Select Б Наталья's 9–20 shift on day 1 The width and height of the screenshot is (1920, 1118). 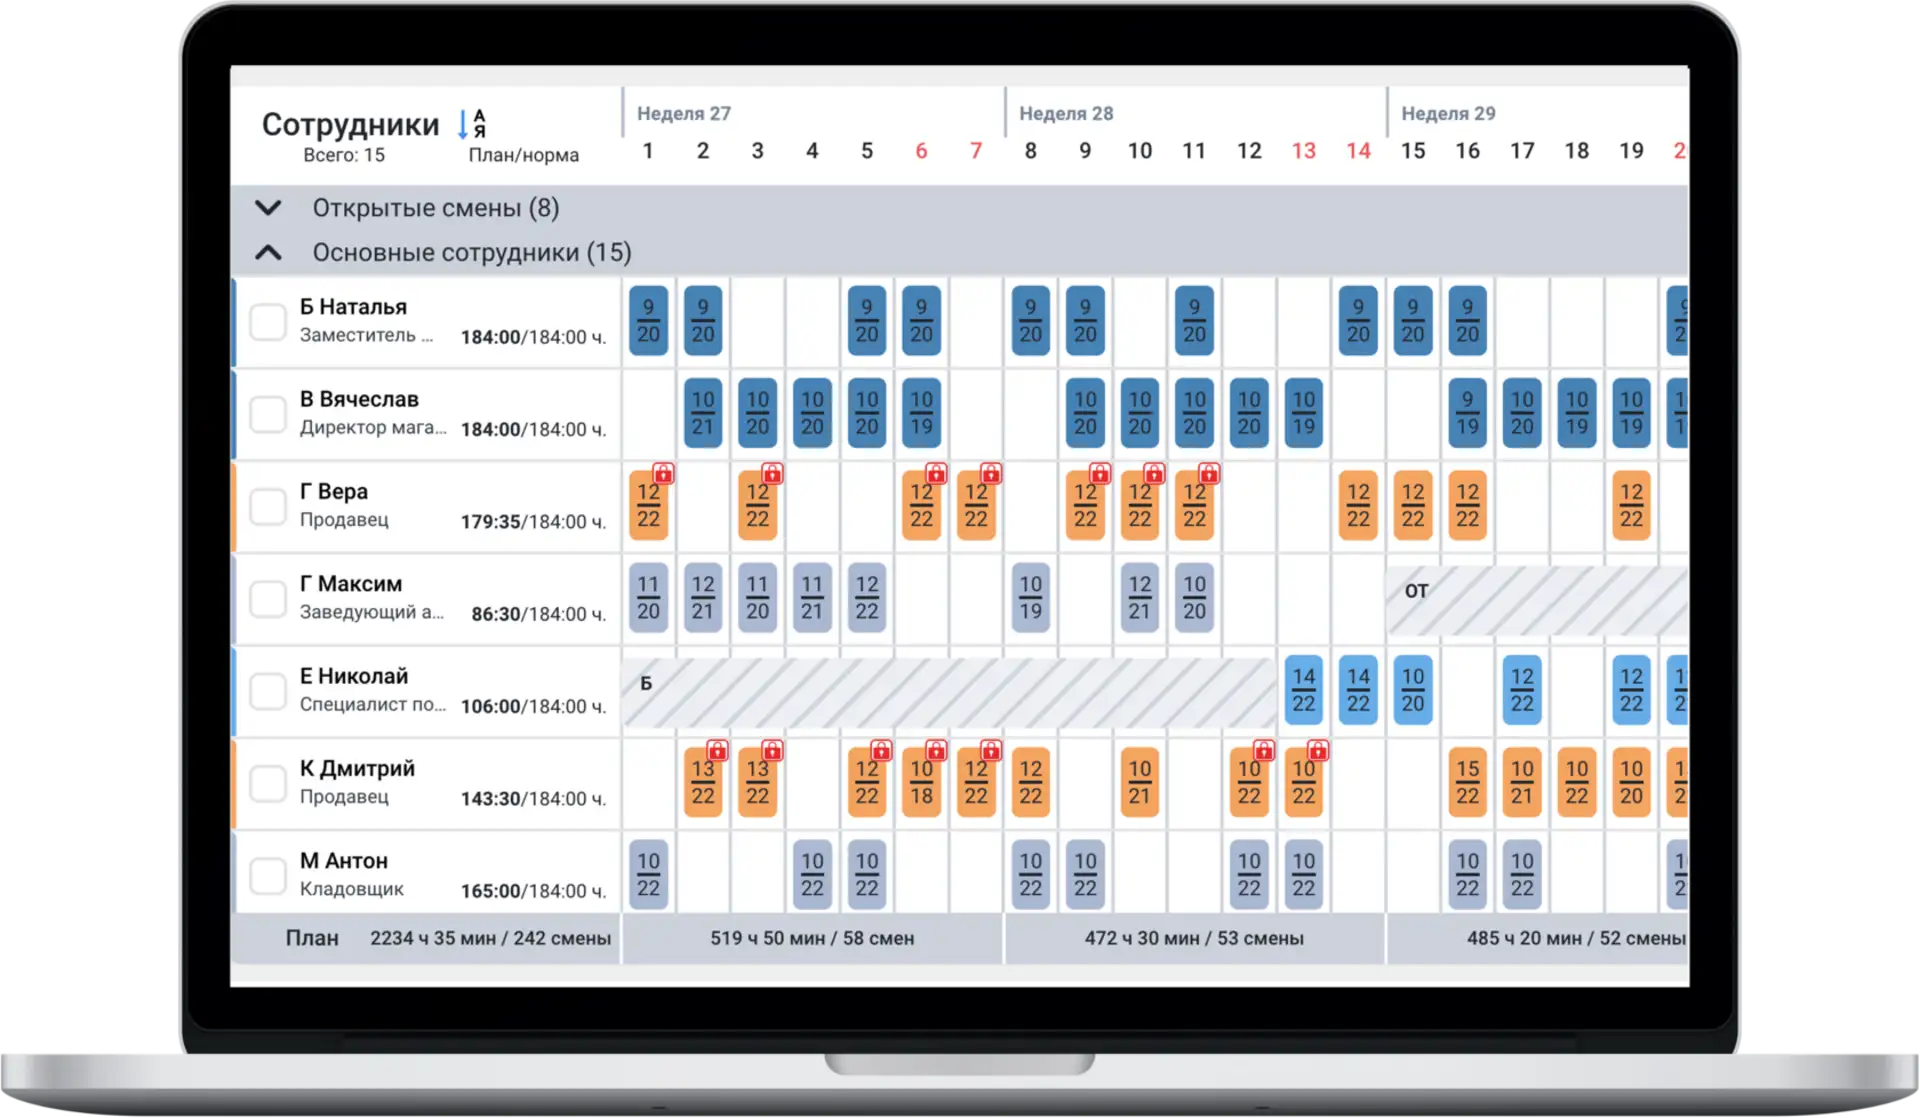pyautogui.click(x=648, y=321)
